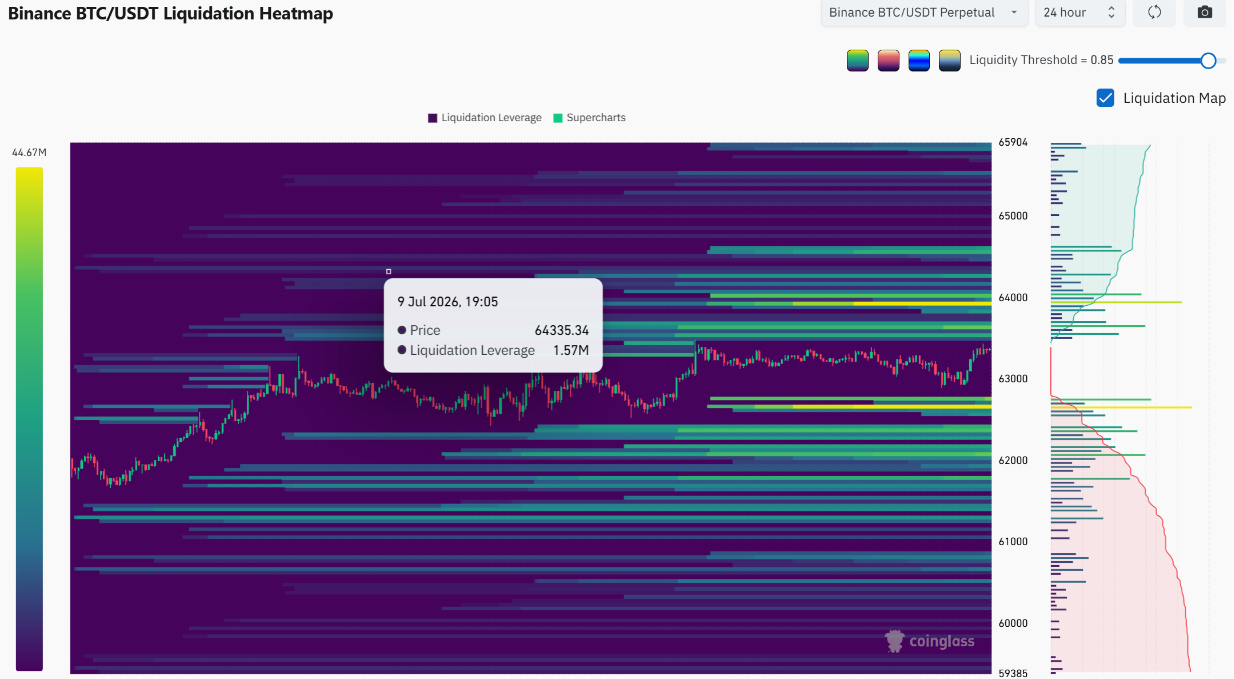Viewport: 1234px width, 679px height.
Task: Select the yellow-navy color scheme swatch
Action: coord(950,60)
